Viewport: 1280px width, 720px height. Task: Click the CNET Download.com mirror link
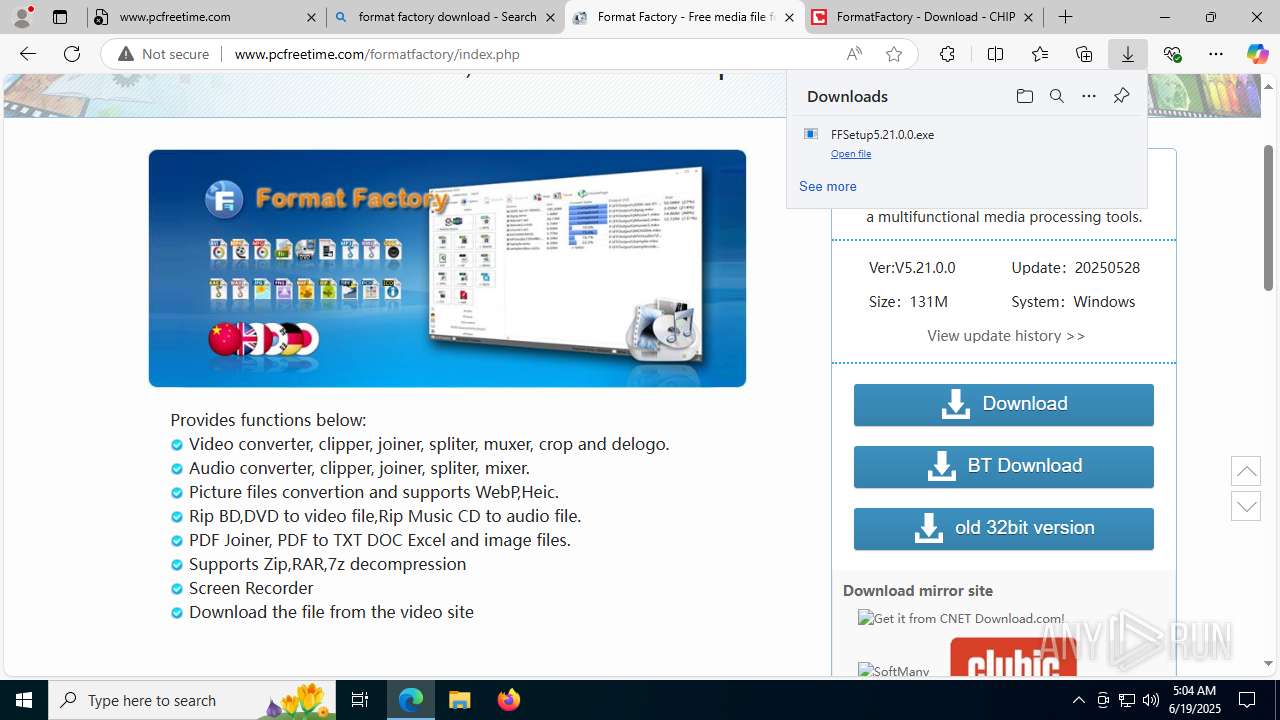[961, 619]
